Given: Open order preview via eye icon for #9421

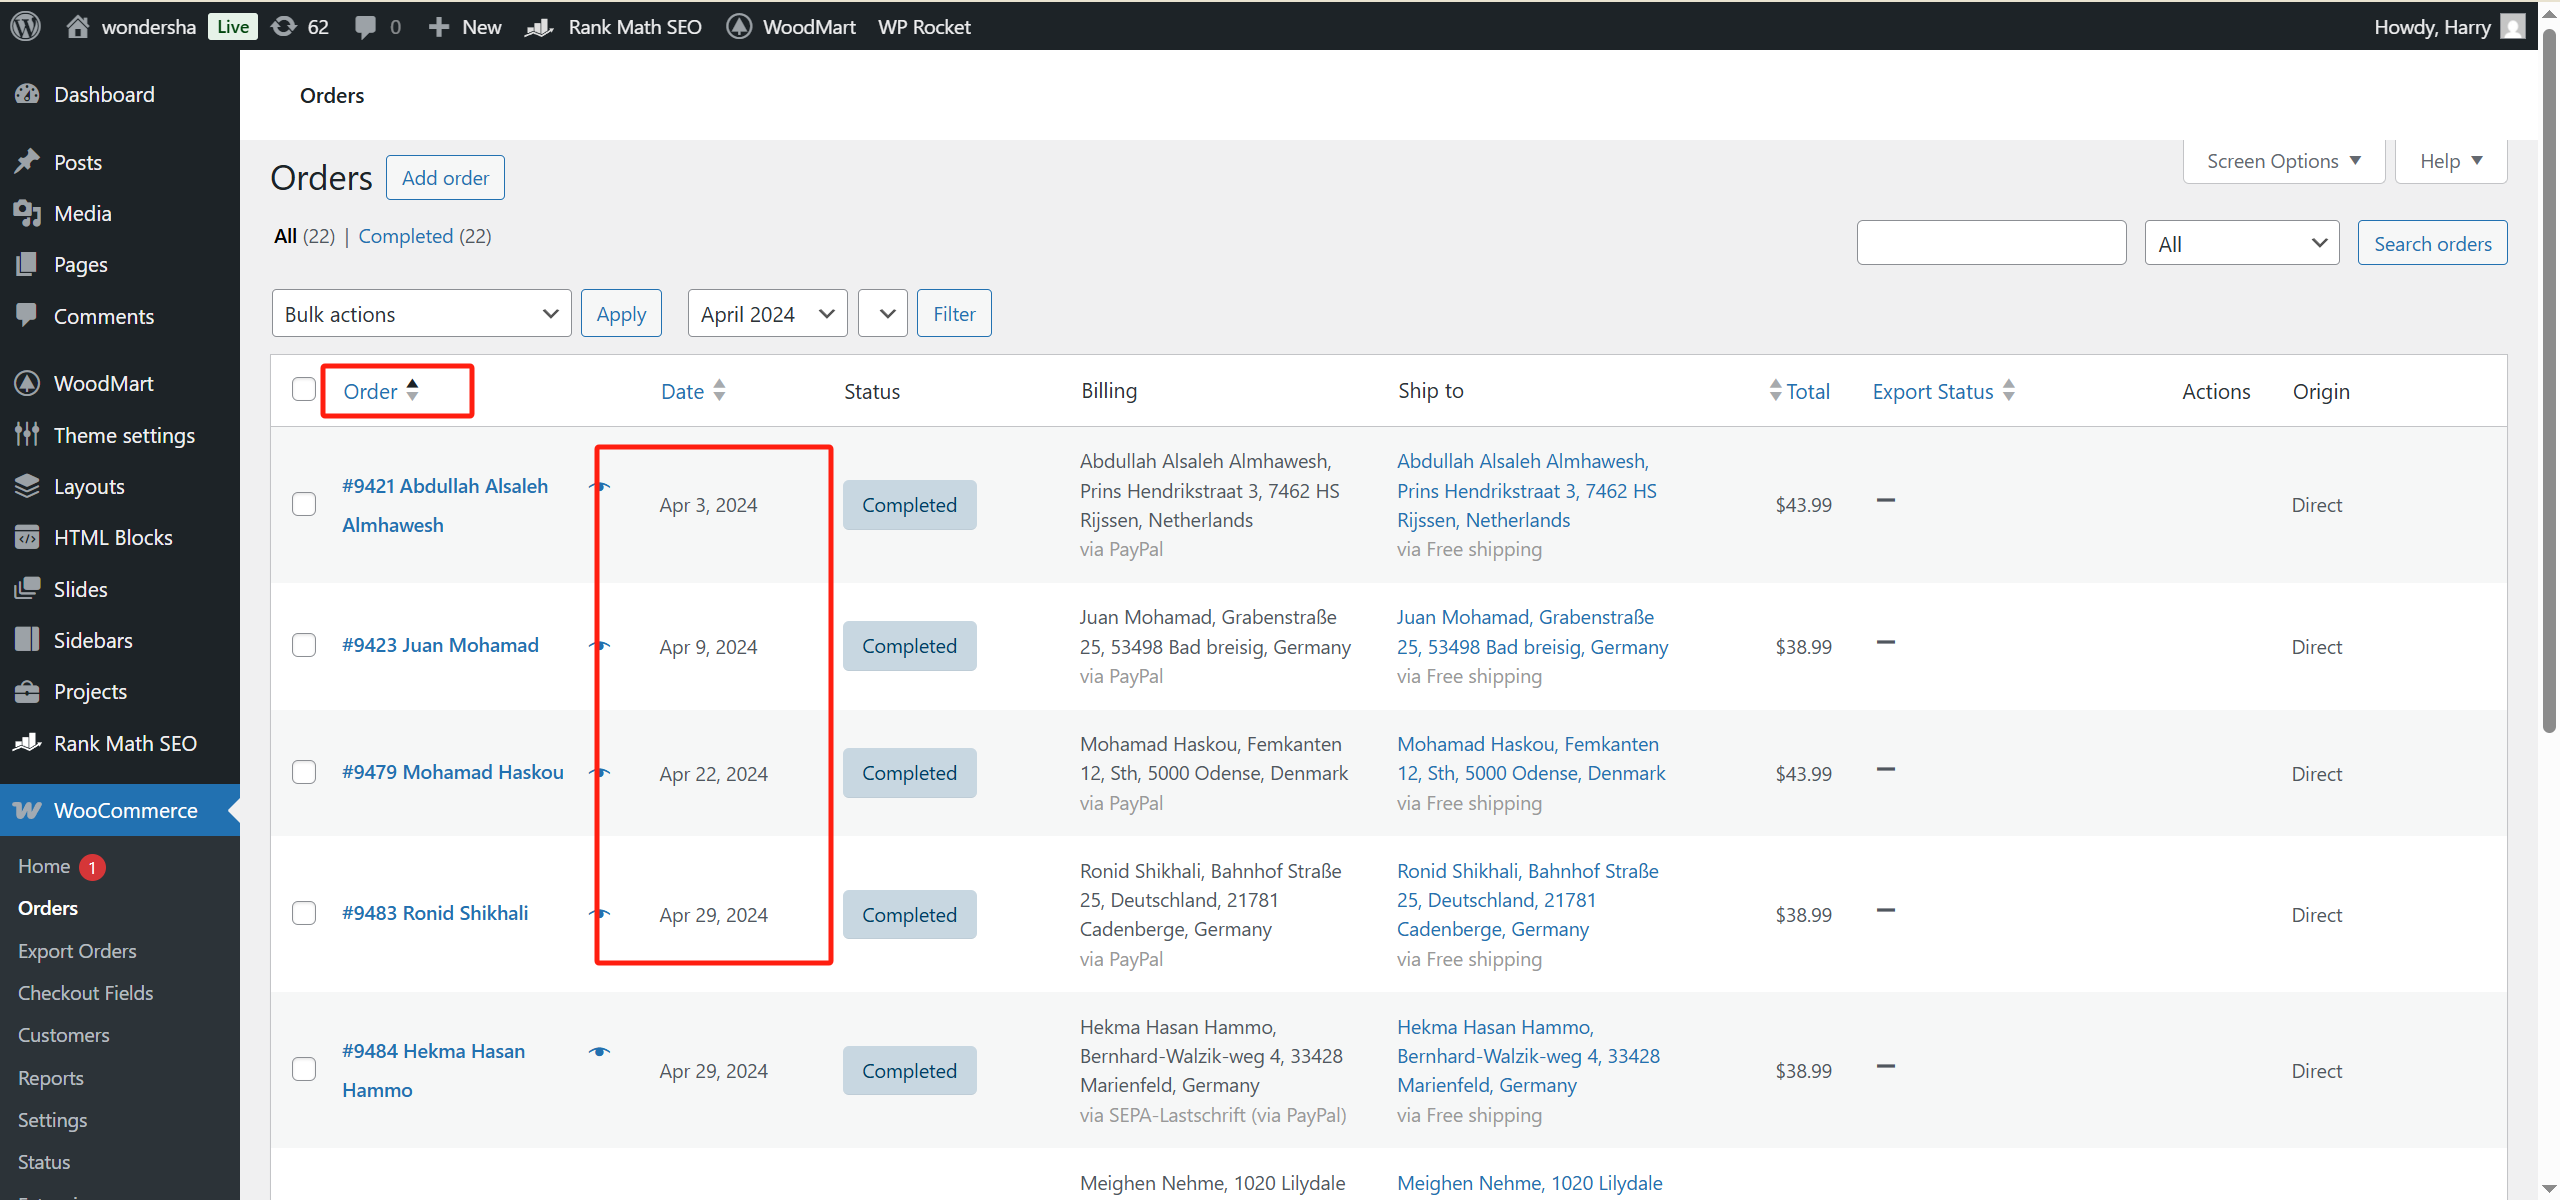Looking at the screenshot, I should click(x=601, y=486).
